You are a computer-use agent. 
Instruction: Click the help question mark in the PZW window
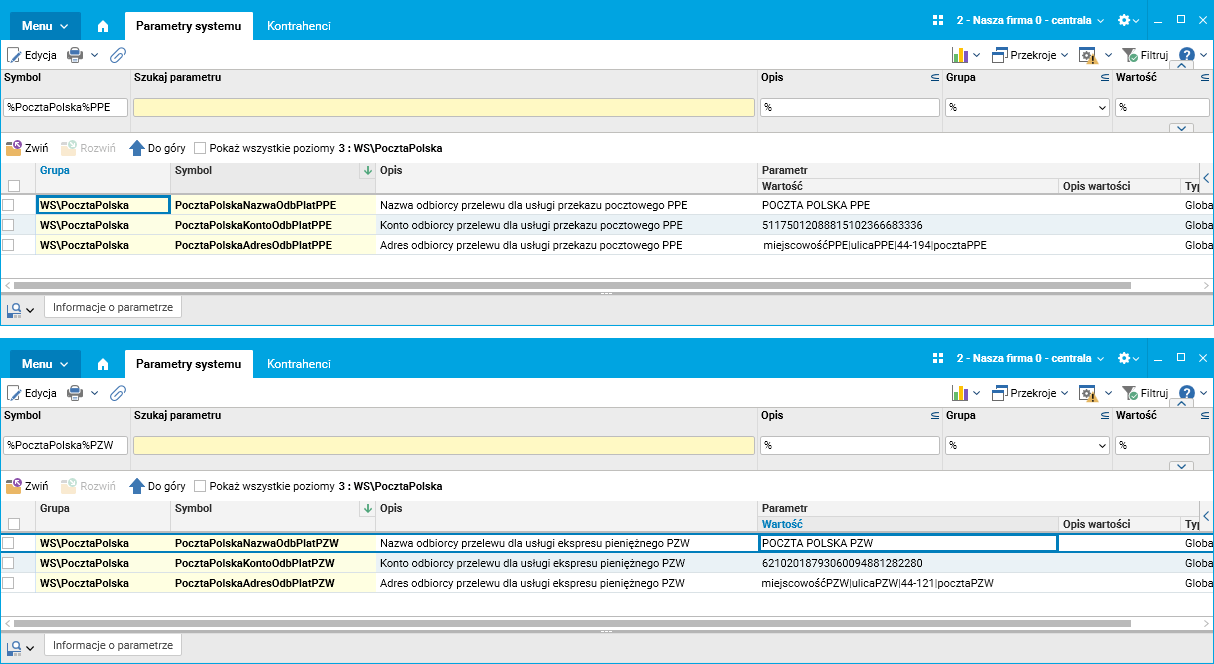click(x=1187, y=393)
